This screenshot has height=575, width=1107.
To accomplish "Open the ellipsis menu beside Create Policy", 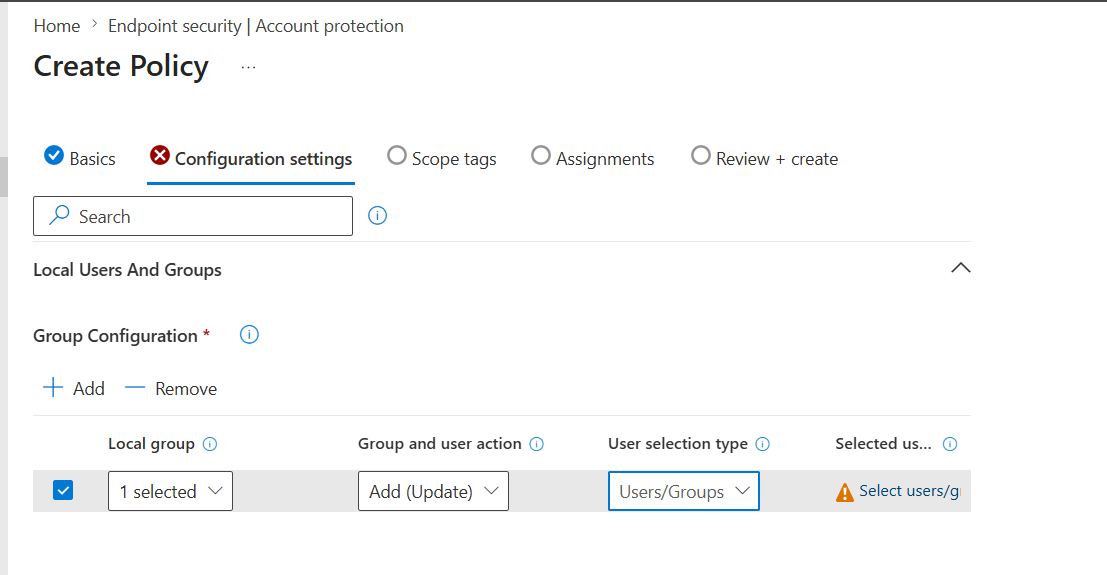I will pos(249,68).
